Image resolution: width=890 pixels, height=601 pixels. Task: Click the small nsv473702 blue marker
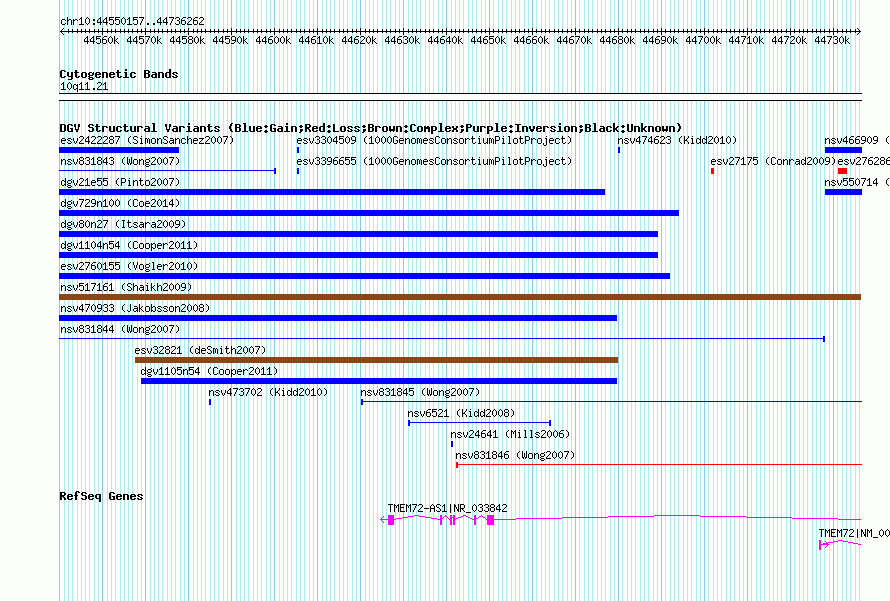[210, 402]
